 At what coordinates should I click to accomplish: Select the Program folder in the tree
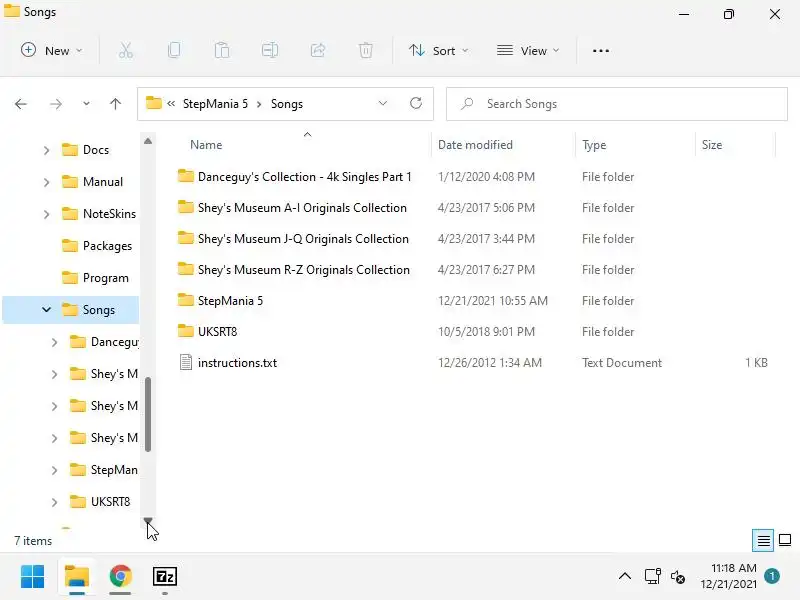click(x=106, y=278)
